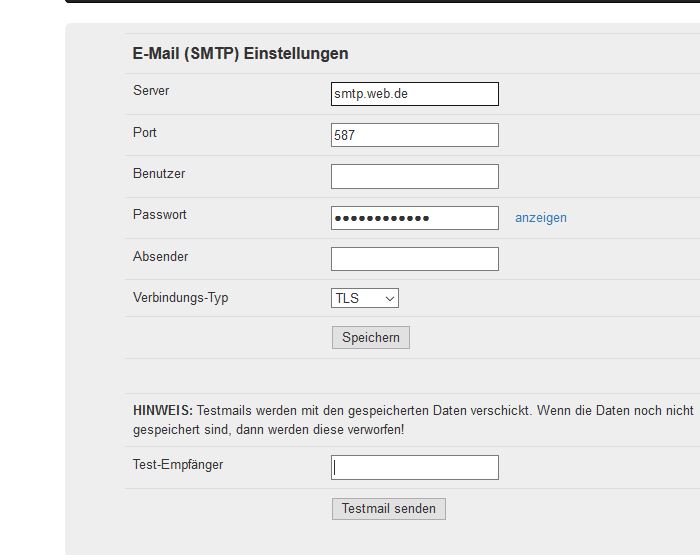Select the Passwort field with masked dots
The width and height of the screenshot is (700, 555).
[x=414, y=218]
